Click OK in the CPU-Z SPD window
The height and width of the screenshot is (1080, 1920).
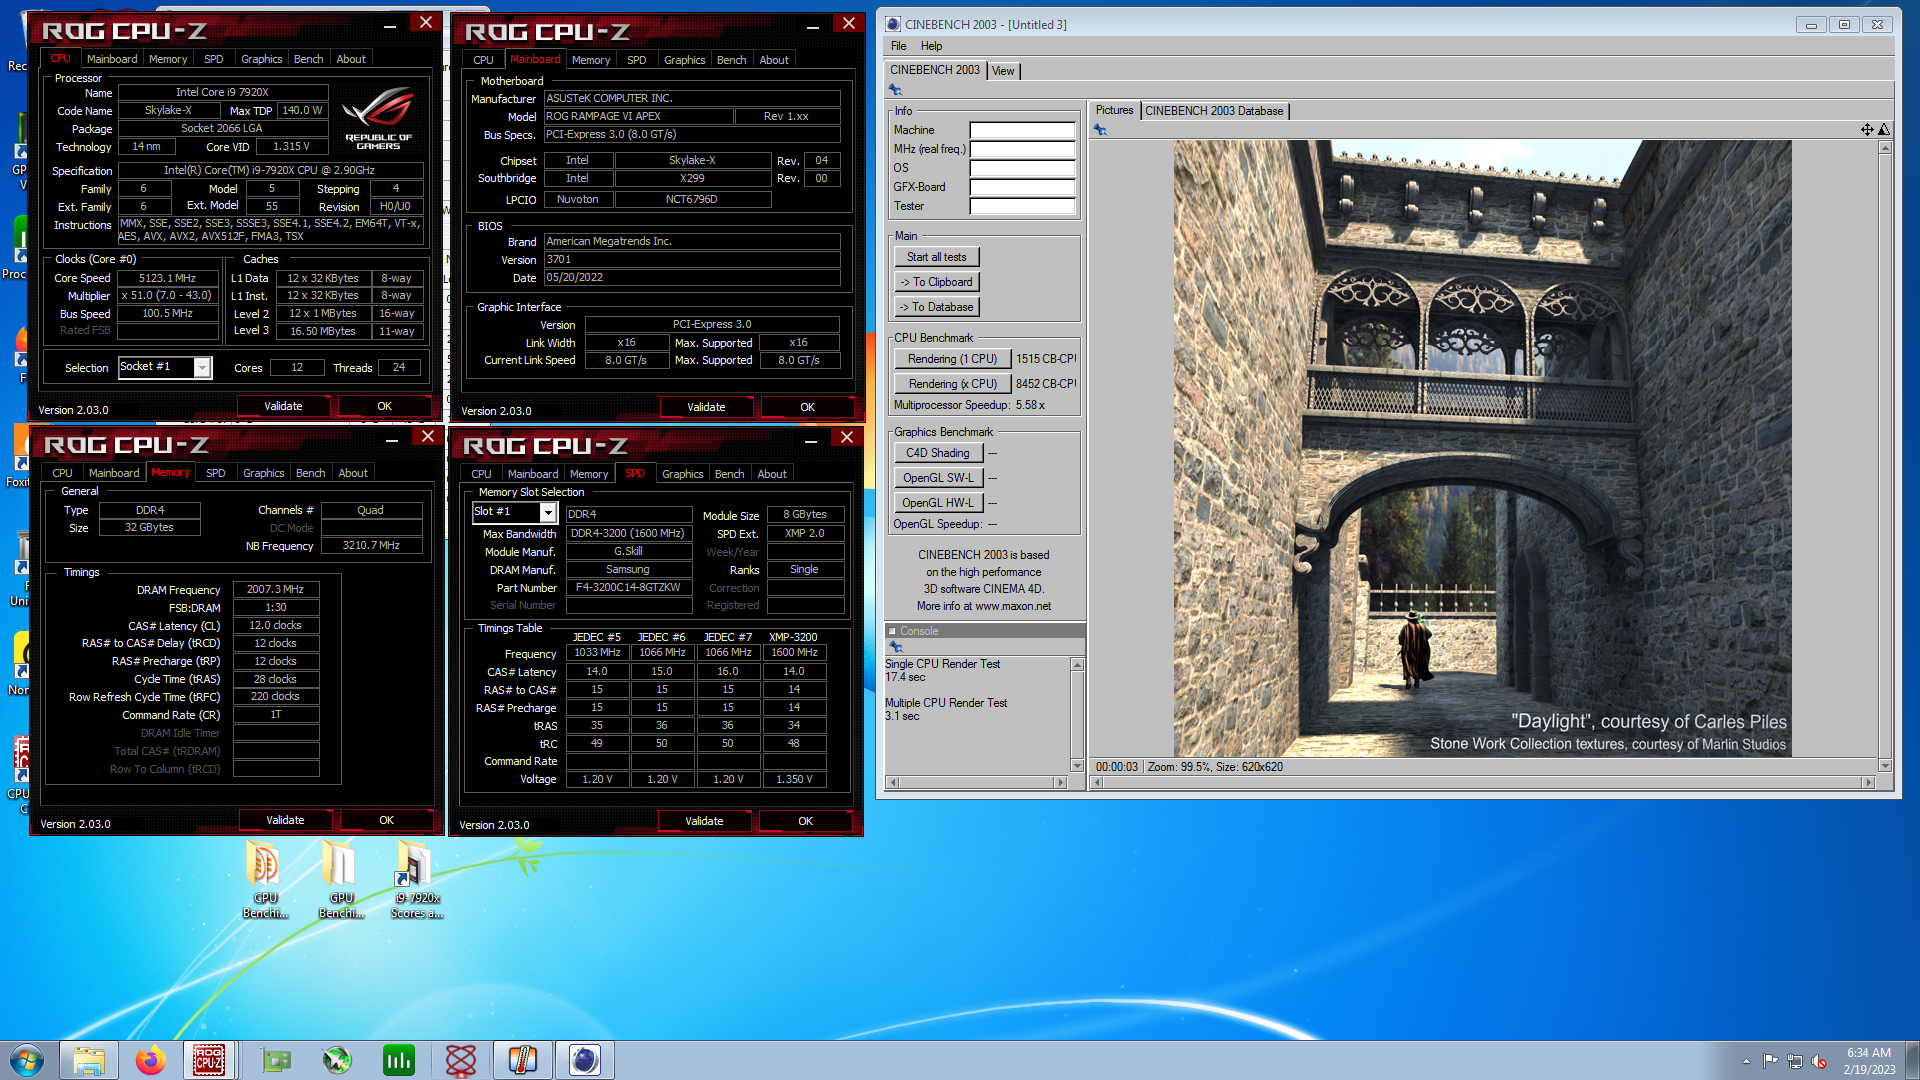(805, 821)
